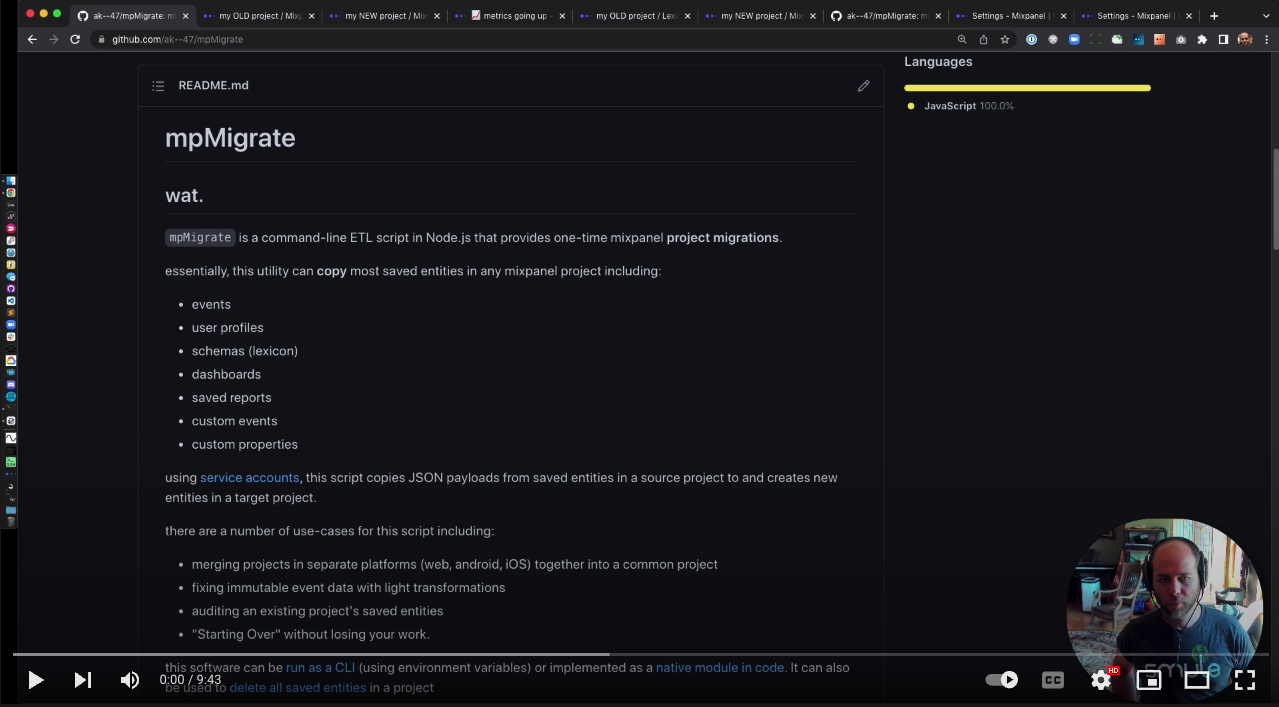
Task: Open Trash in the dock
Action: 11,521
